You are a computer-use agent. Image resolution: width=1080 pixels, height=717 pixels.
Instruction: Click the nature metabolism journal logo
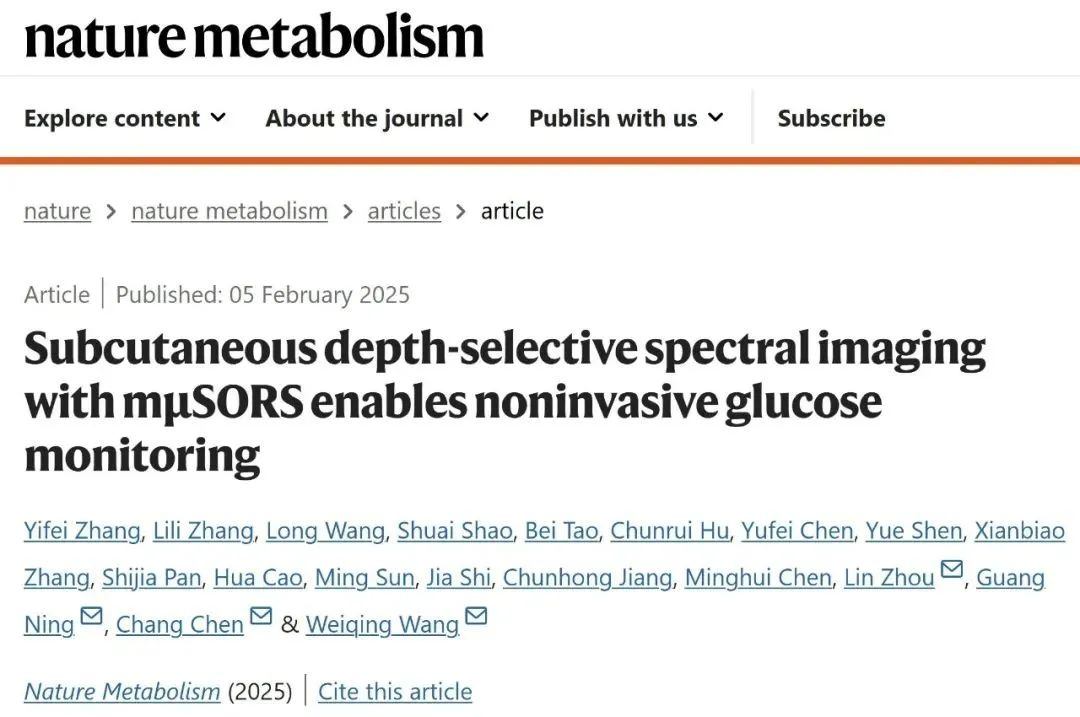[254, 36]
